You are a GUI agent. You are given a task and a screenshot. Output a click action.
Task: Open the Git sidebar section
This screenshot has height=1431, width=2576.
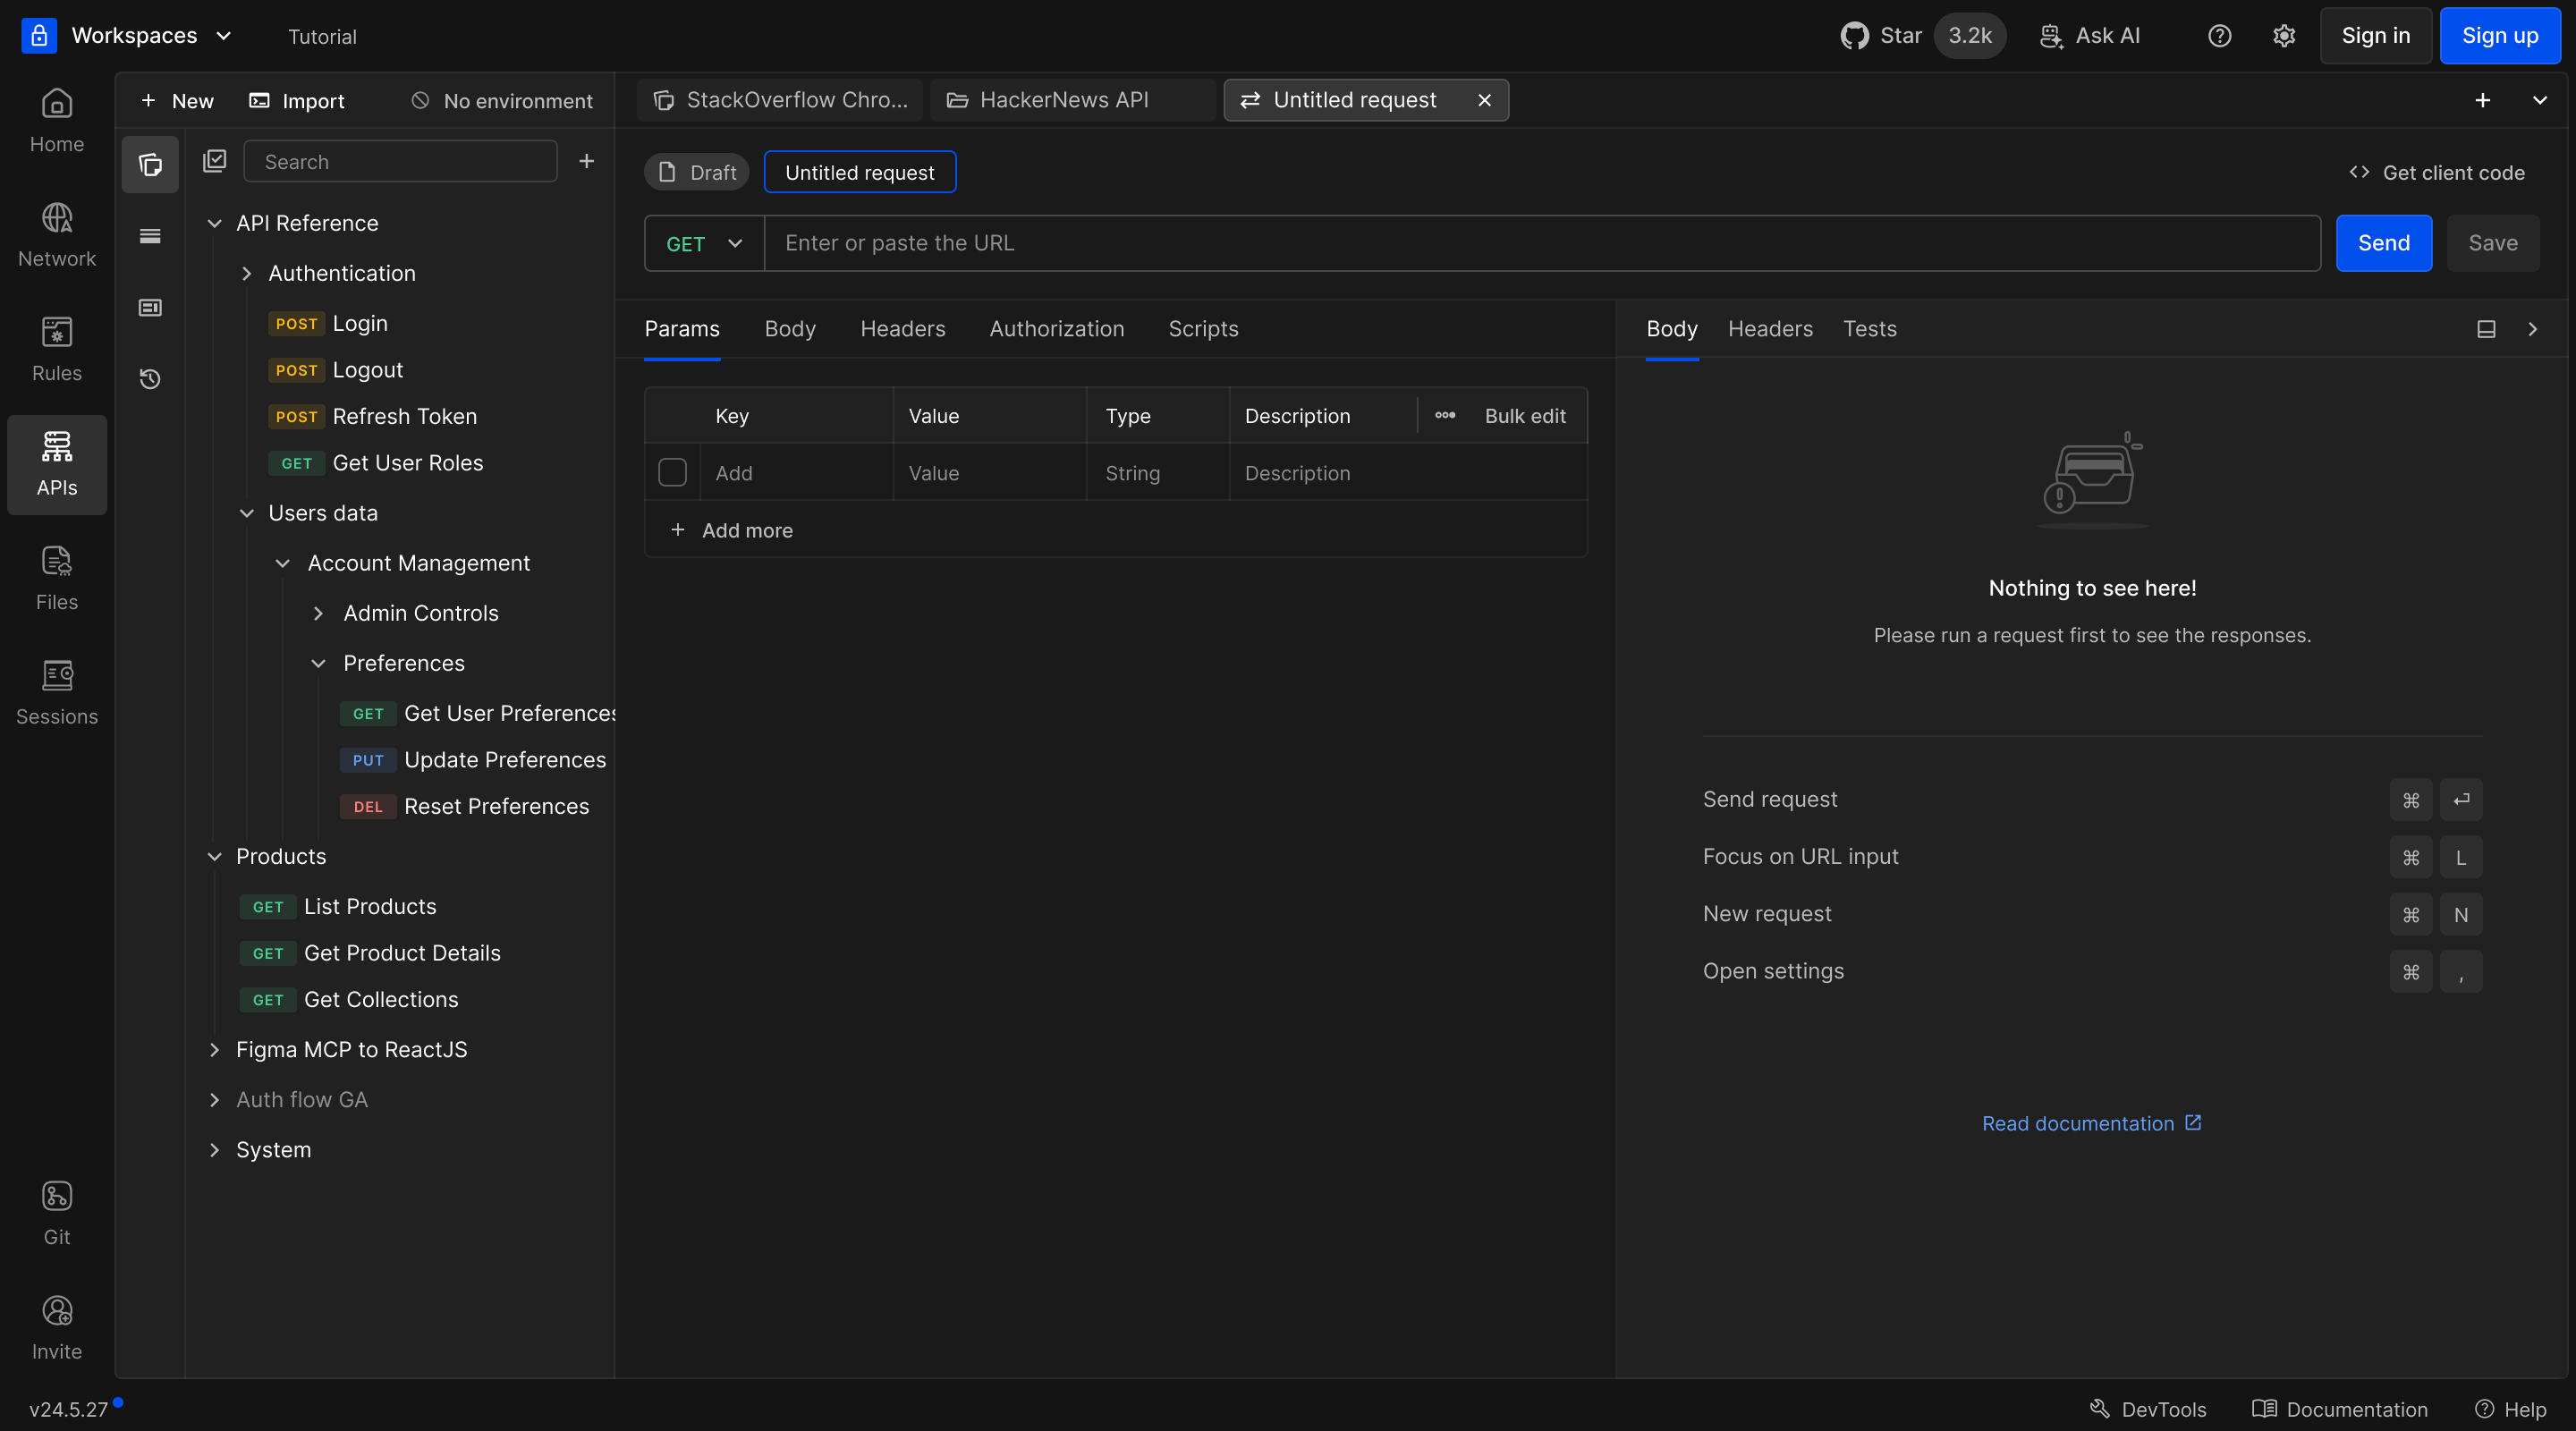[x=57, y=1213]
